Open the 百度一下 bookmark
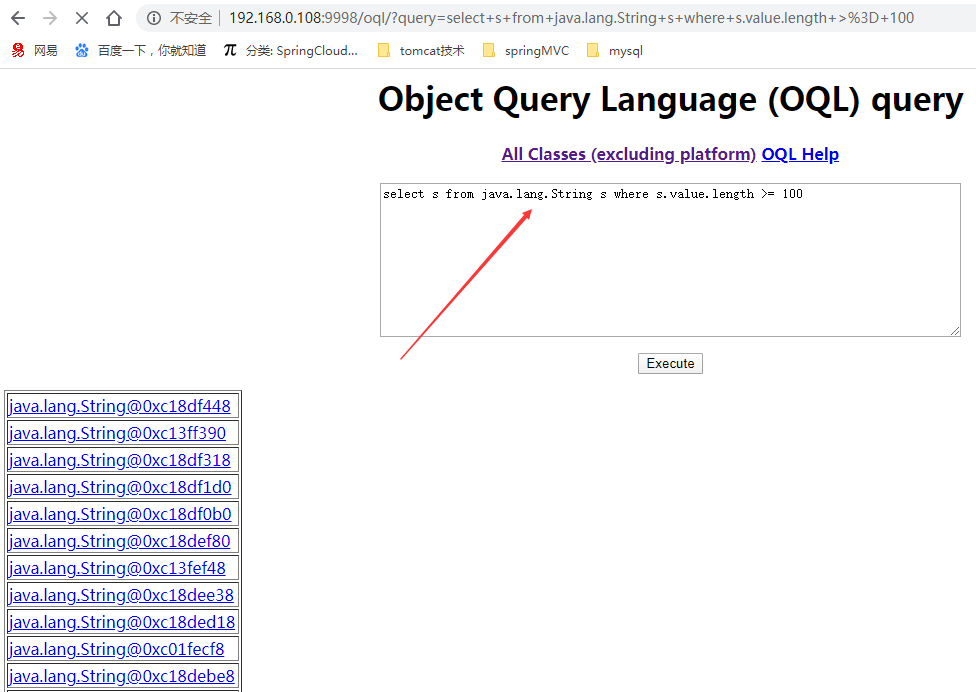The image size is (976, 692). pos(140,50)
